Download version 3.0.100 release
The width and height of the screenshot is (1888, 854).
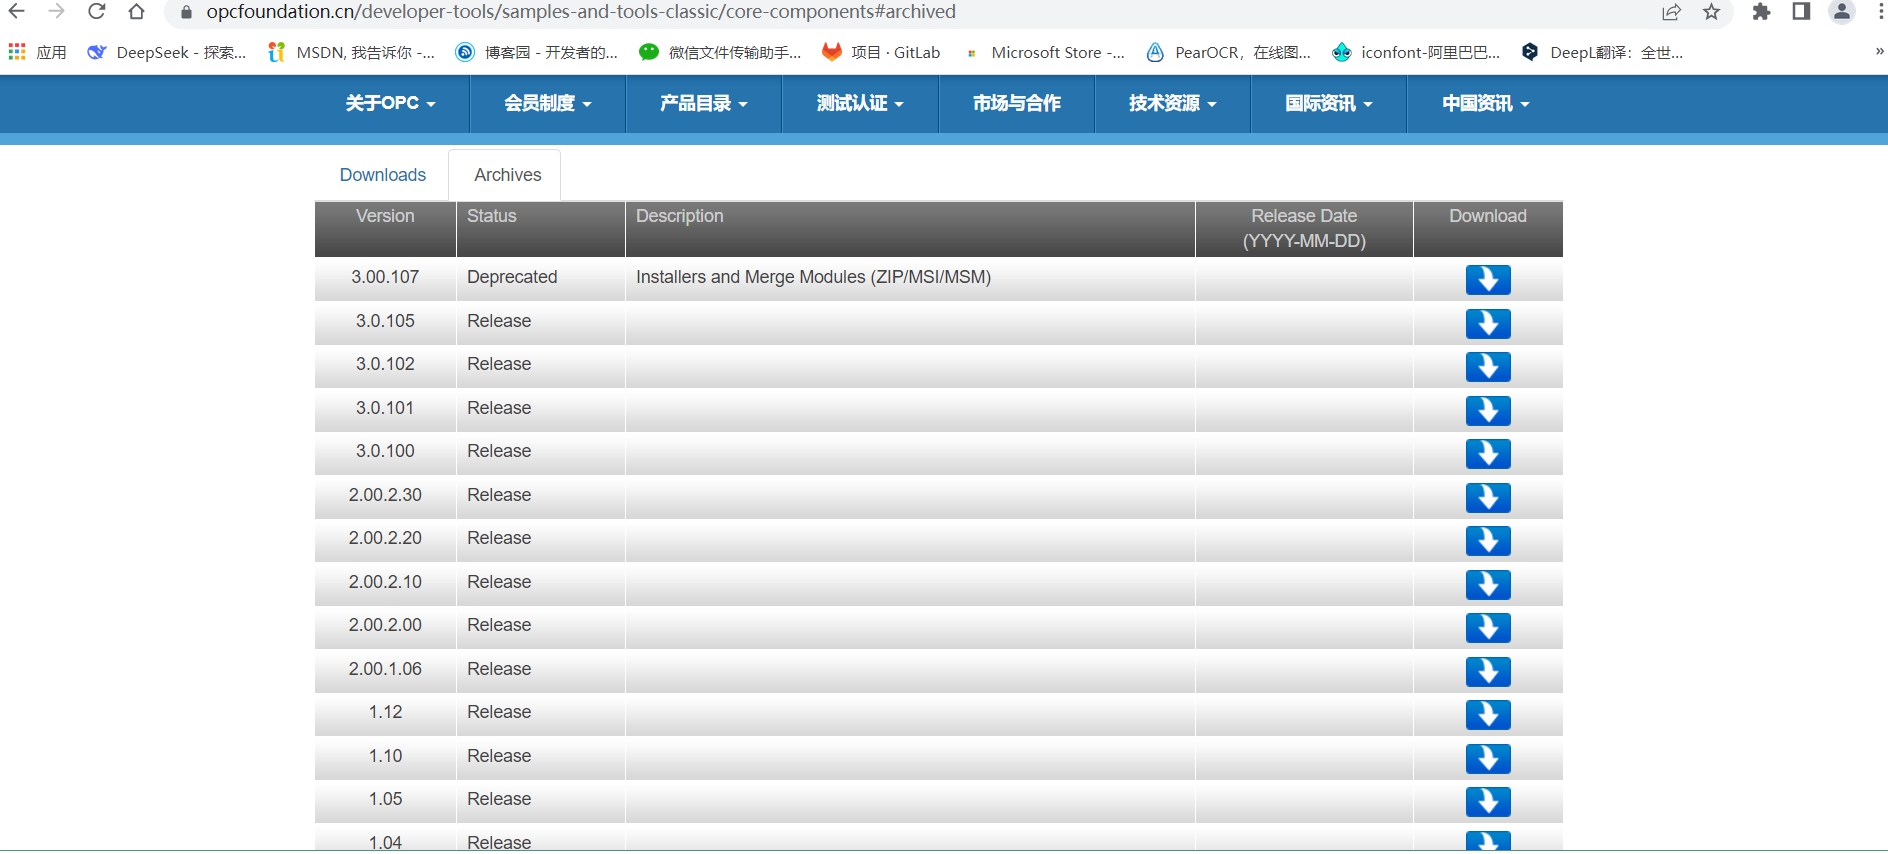pos(1488,454)
